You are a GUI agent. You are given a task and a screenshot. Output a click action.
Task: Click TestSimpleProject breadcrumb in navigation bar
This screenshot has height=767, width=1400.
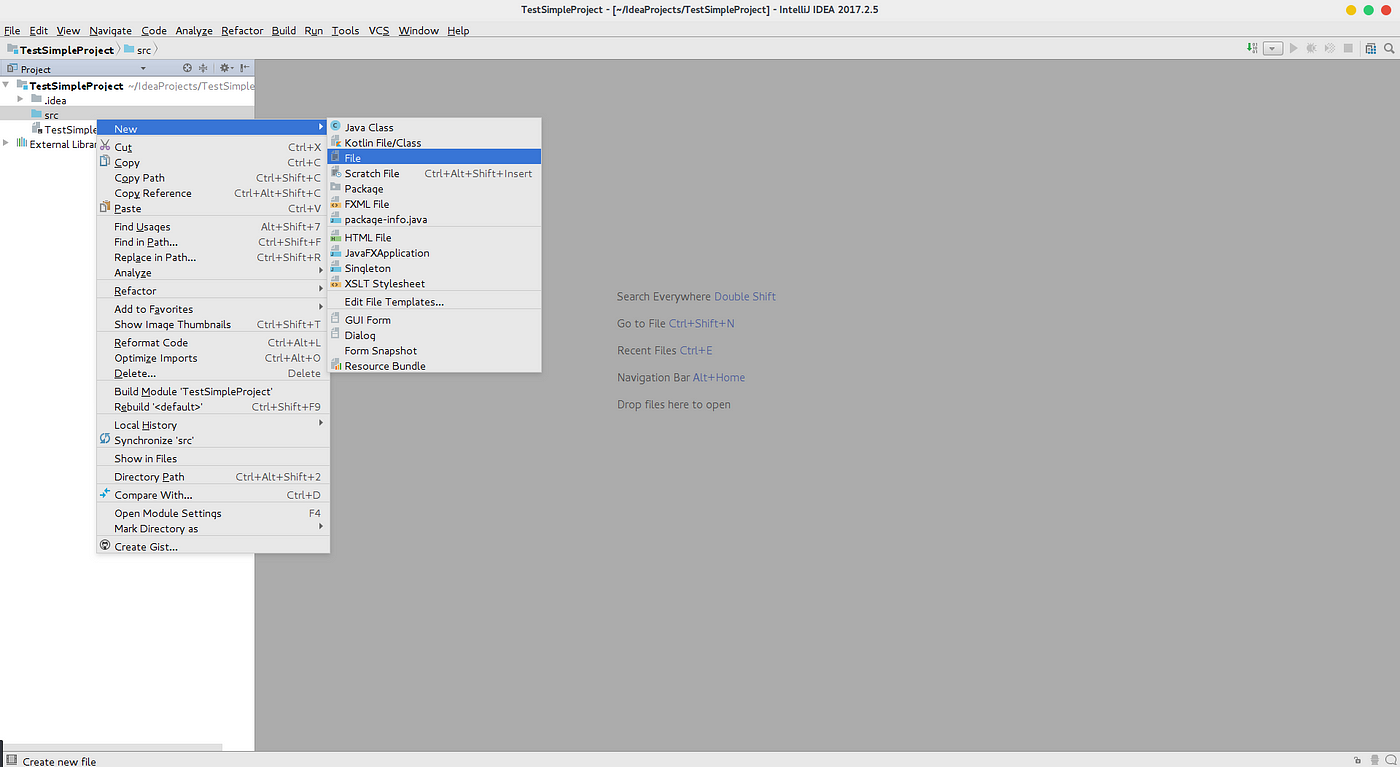tap(59, 49)
